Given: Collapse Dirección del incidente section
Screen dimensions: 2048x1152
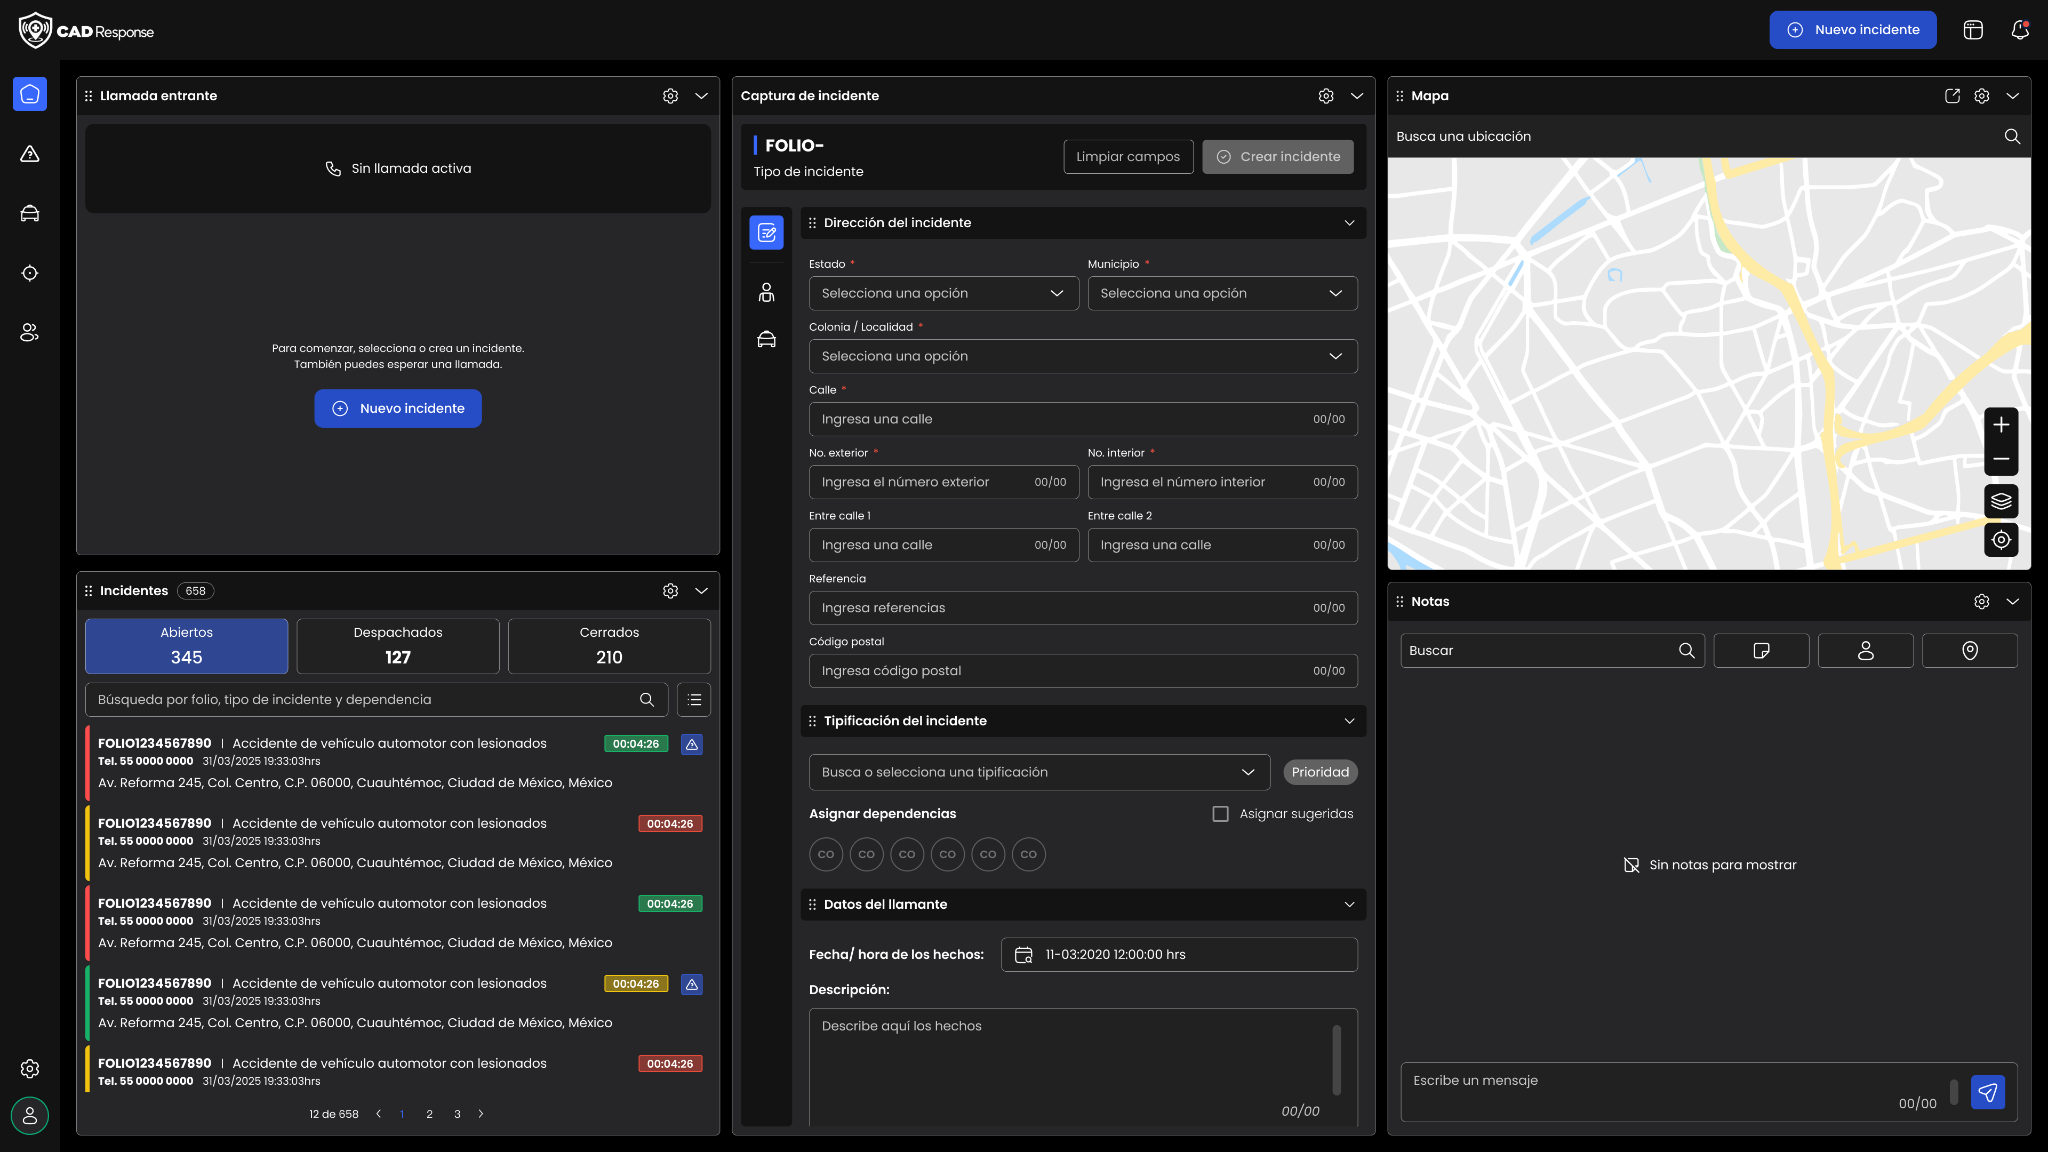Looking at the screenshot, I should (x=1349, y=223).
